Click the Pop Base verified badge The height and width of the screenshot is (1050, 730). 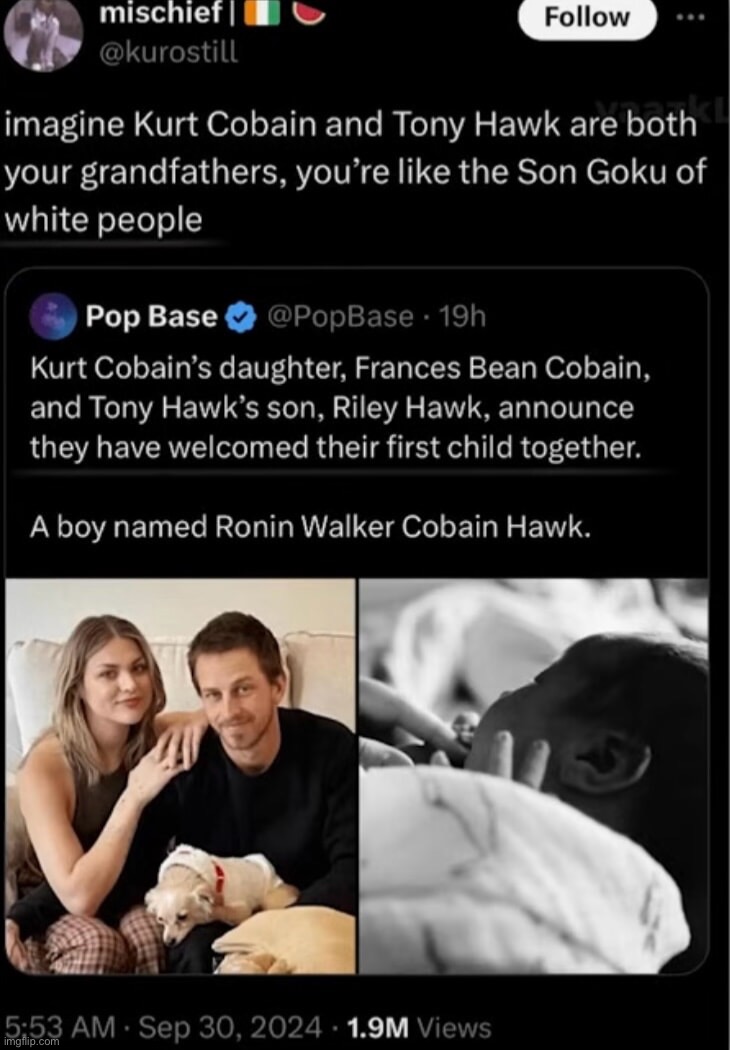pos(242,317)
